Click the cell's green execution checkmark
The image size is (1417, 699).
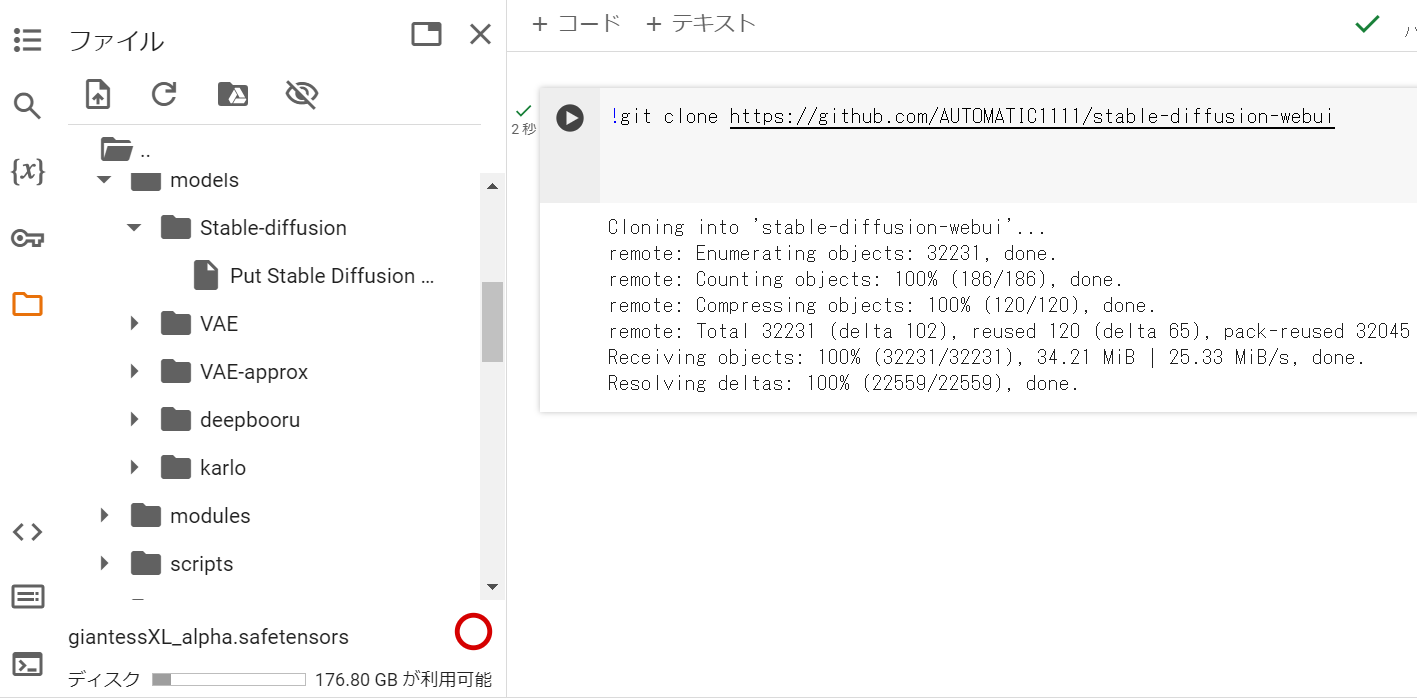click(x=523, y=110)
